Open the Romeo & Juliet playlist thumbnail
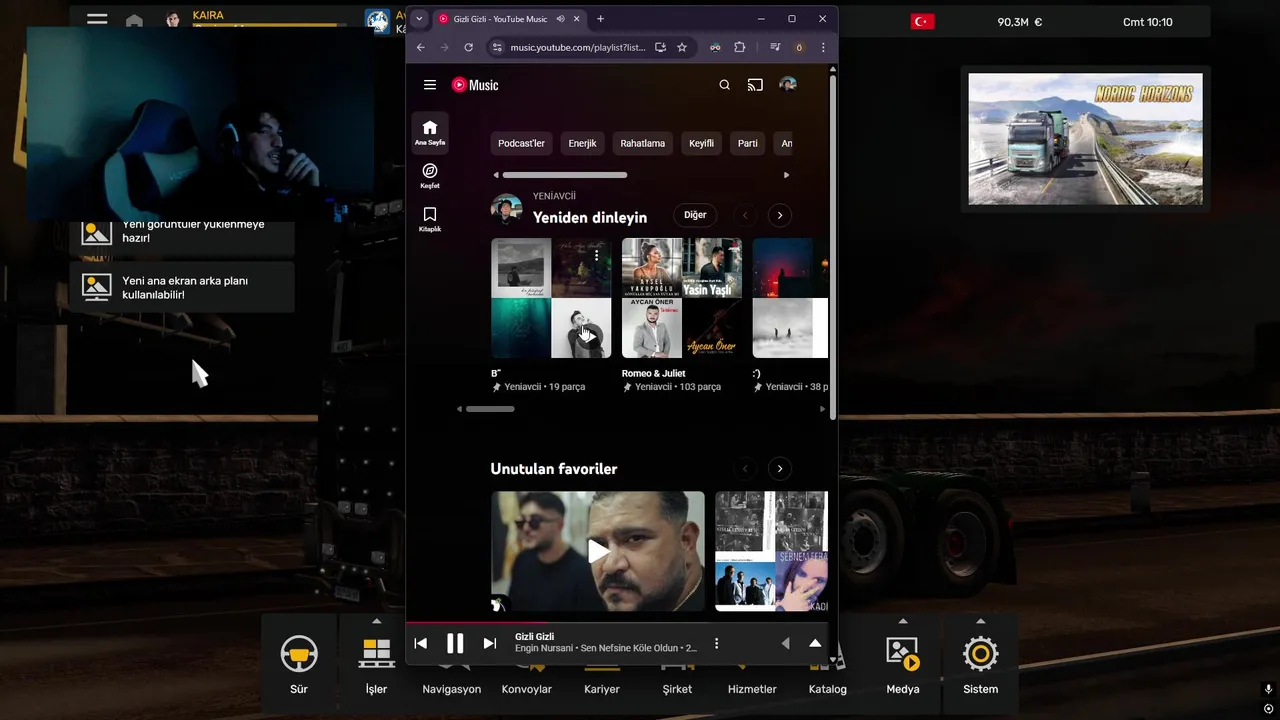The width and height of the screenshot is (1280, 720). coord(682,298)
